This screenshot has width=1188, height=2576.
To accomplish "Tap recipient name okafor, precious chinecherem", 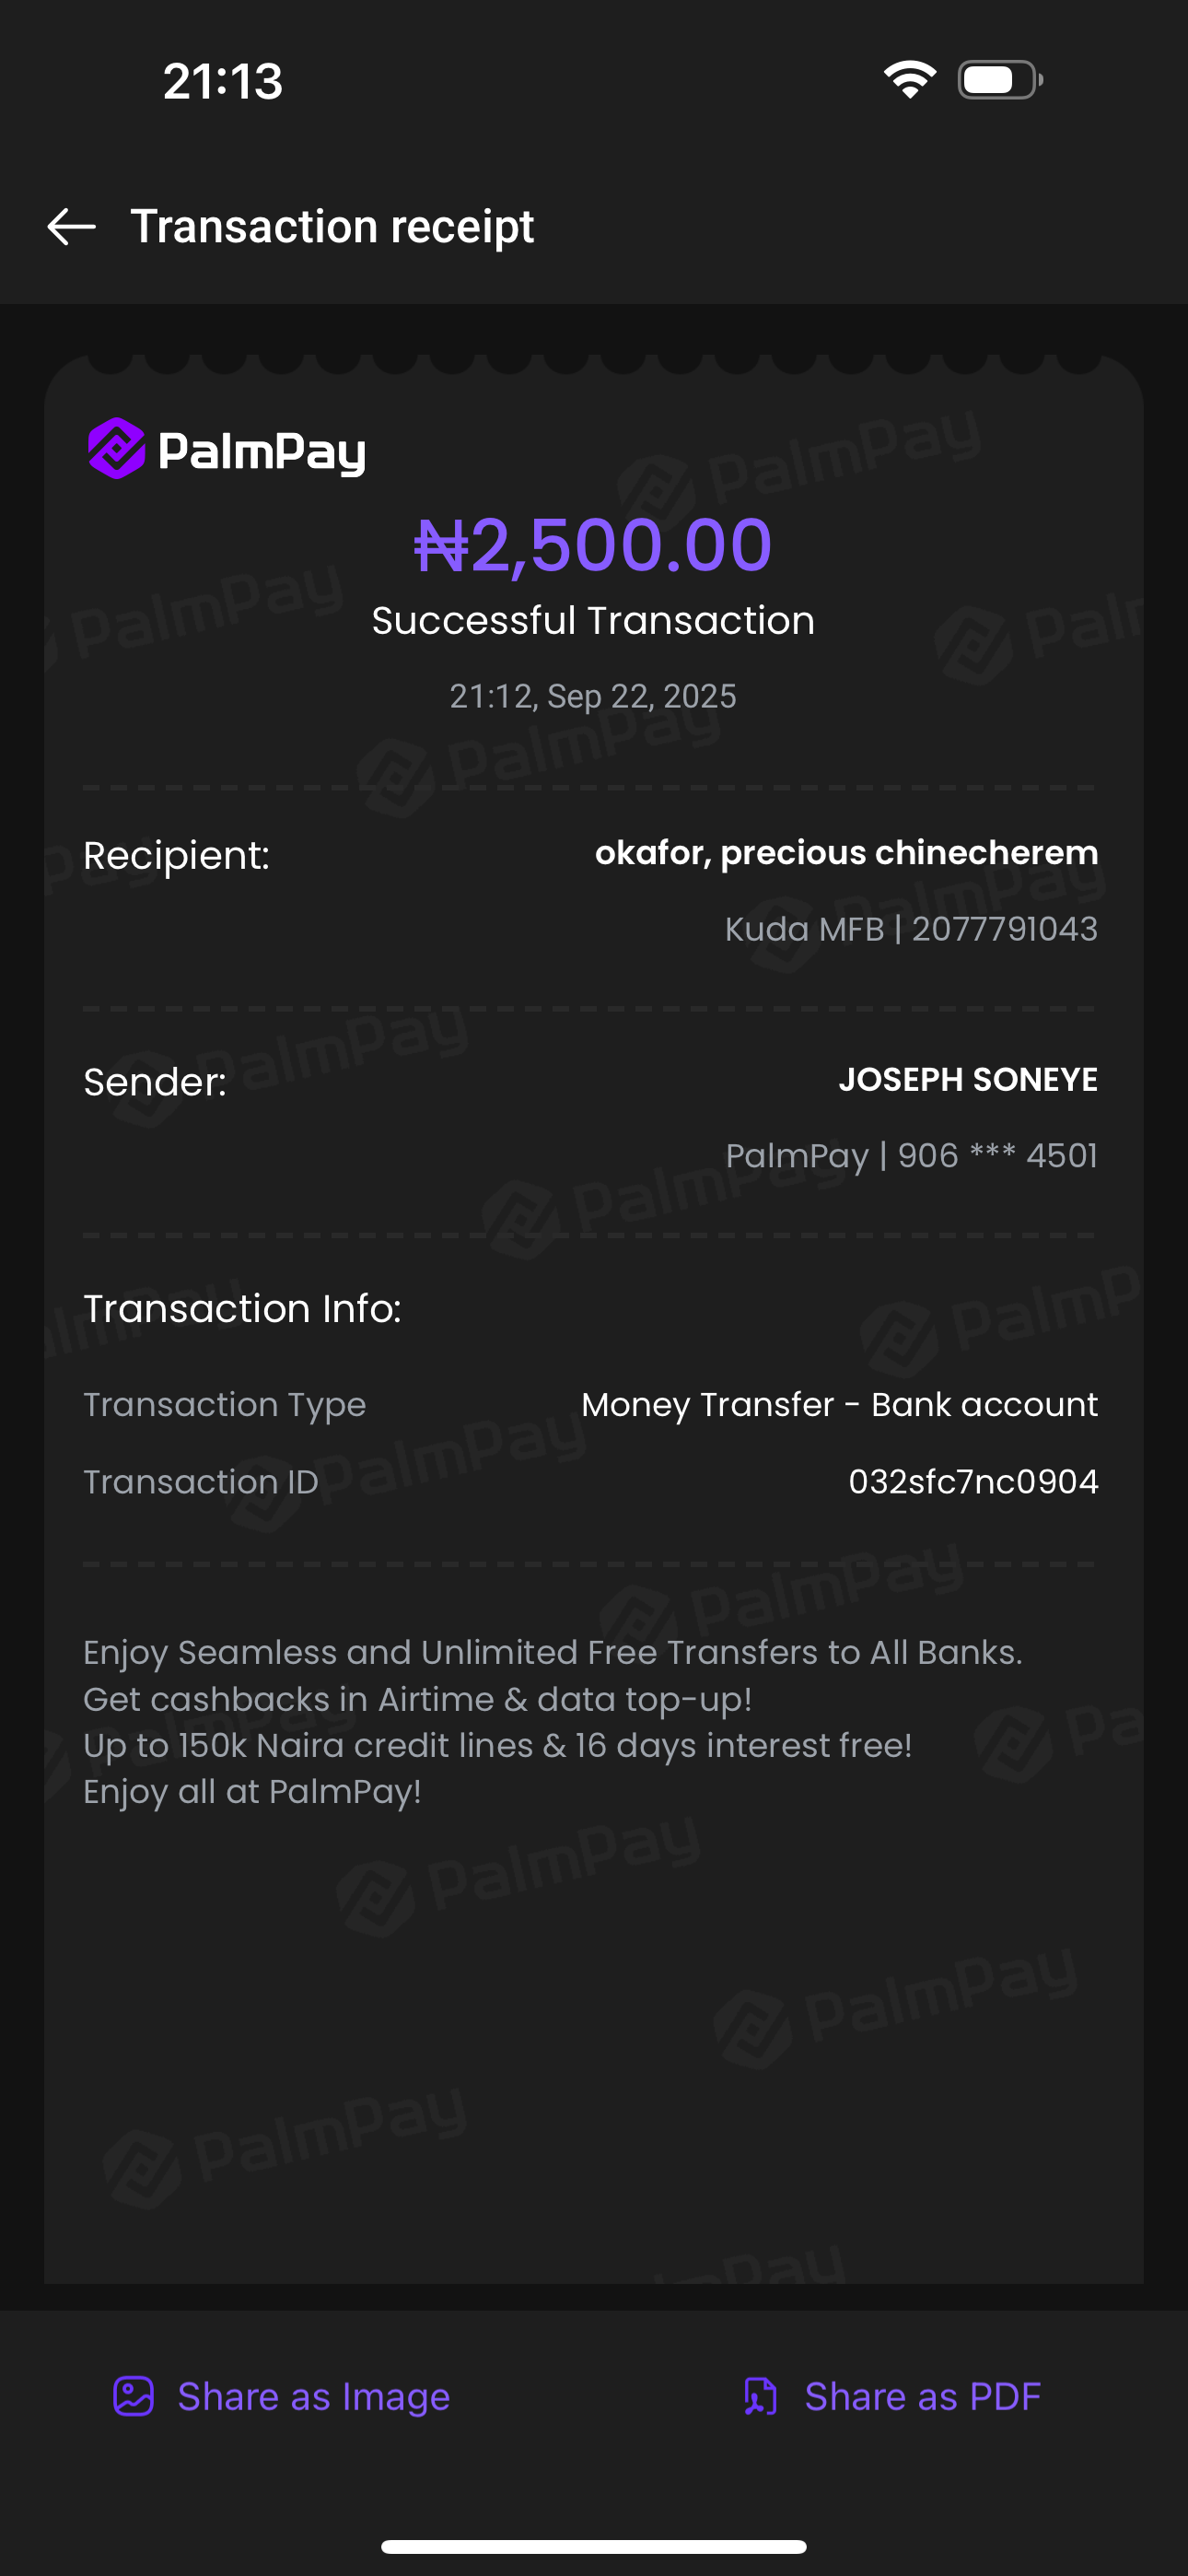I will [846, 853].
